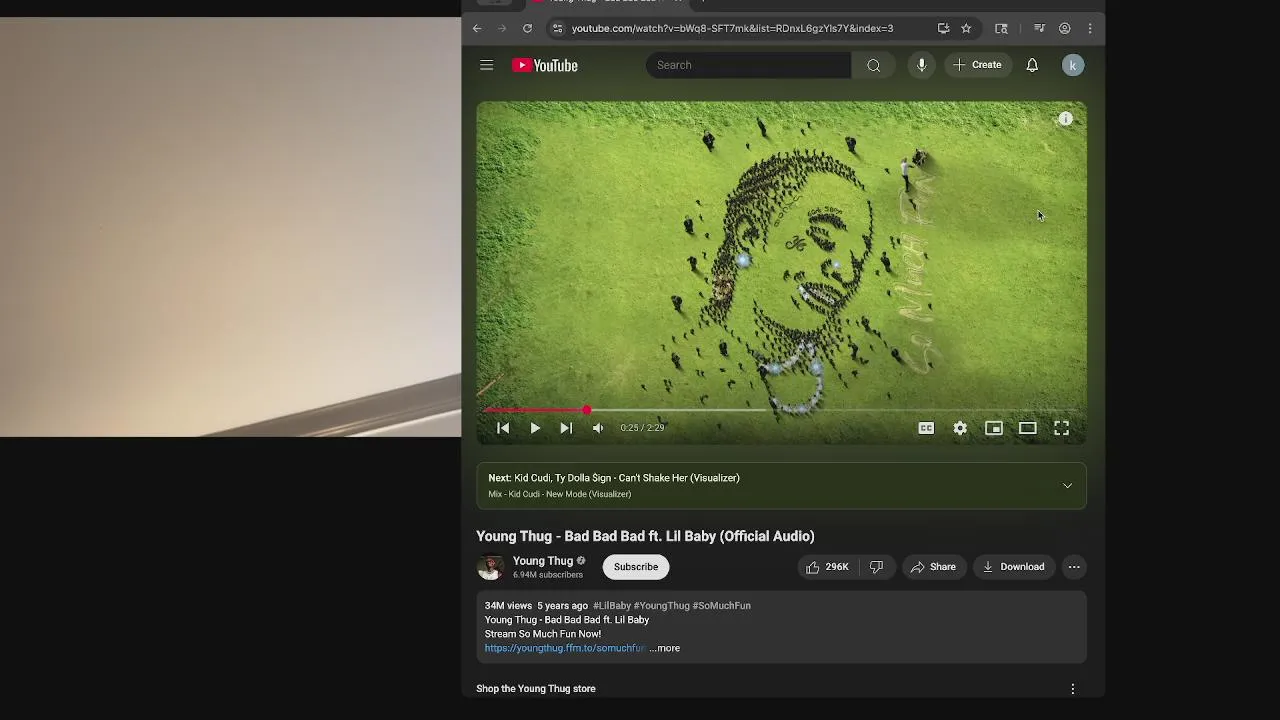The image size is (1280, 720).
Task: Subscribe to Young Thug
Action: (636, 567)
